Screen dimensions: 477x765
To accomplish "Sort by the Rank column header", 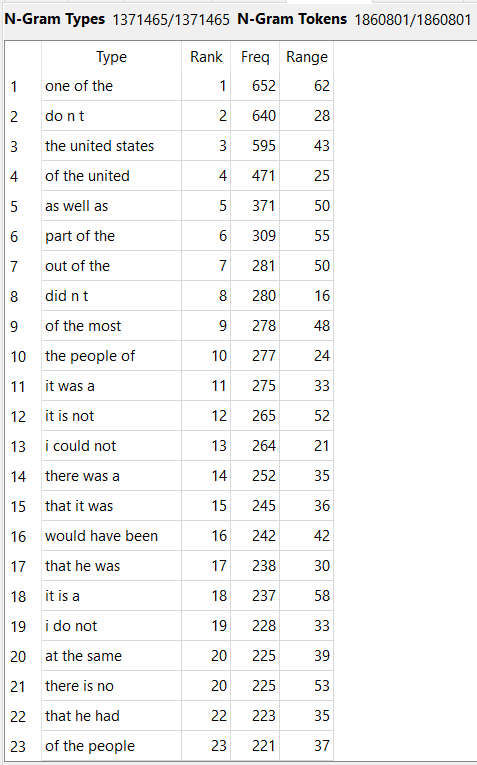I will 206,57.
